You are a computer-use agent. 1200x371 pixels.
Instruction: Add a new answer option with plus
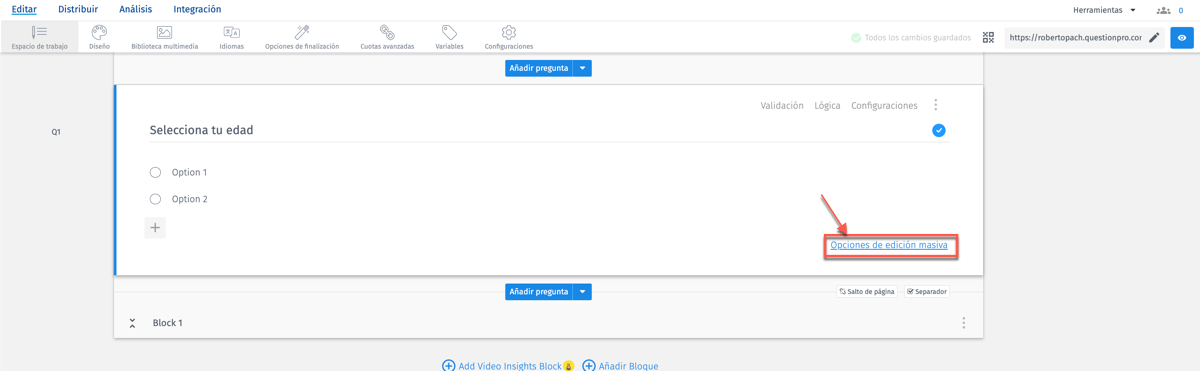(155, 228)
